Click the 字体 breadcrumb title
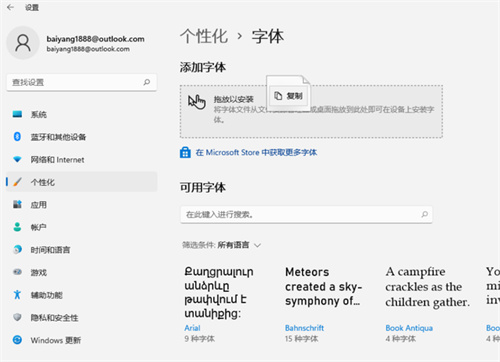The image size is (500, 362). pyautogui.click(x=268, y=36)
